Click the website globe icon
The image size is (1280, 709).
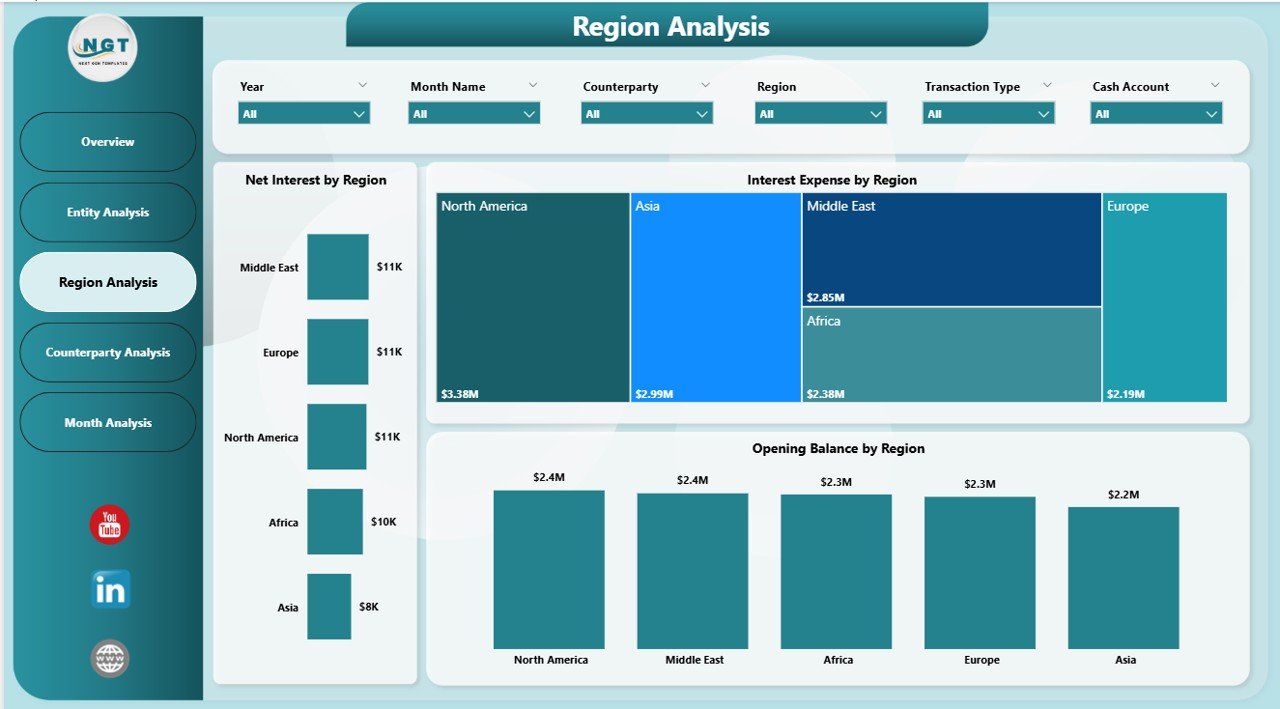click(x=108, y=658)
